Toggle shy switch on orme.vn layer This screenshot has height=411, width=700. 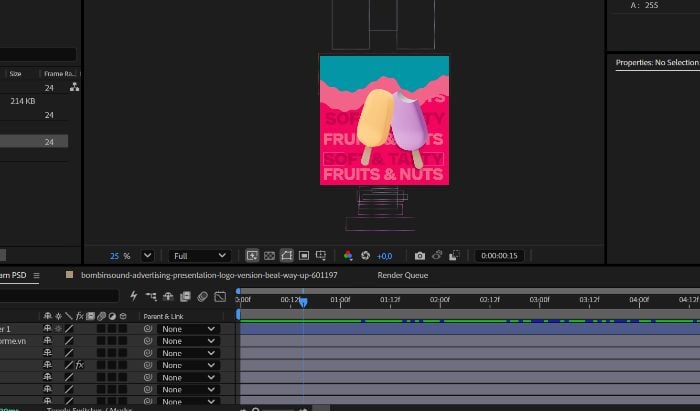(47, 340)
